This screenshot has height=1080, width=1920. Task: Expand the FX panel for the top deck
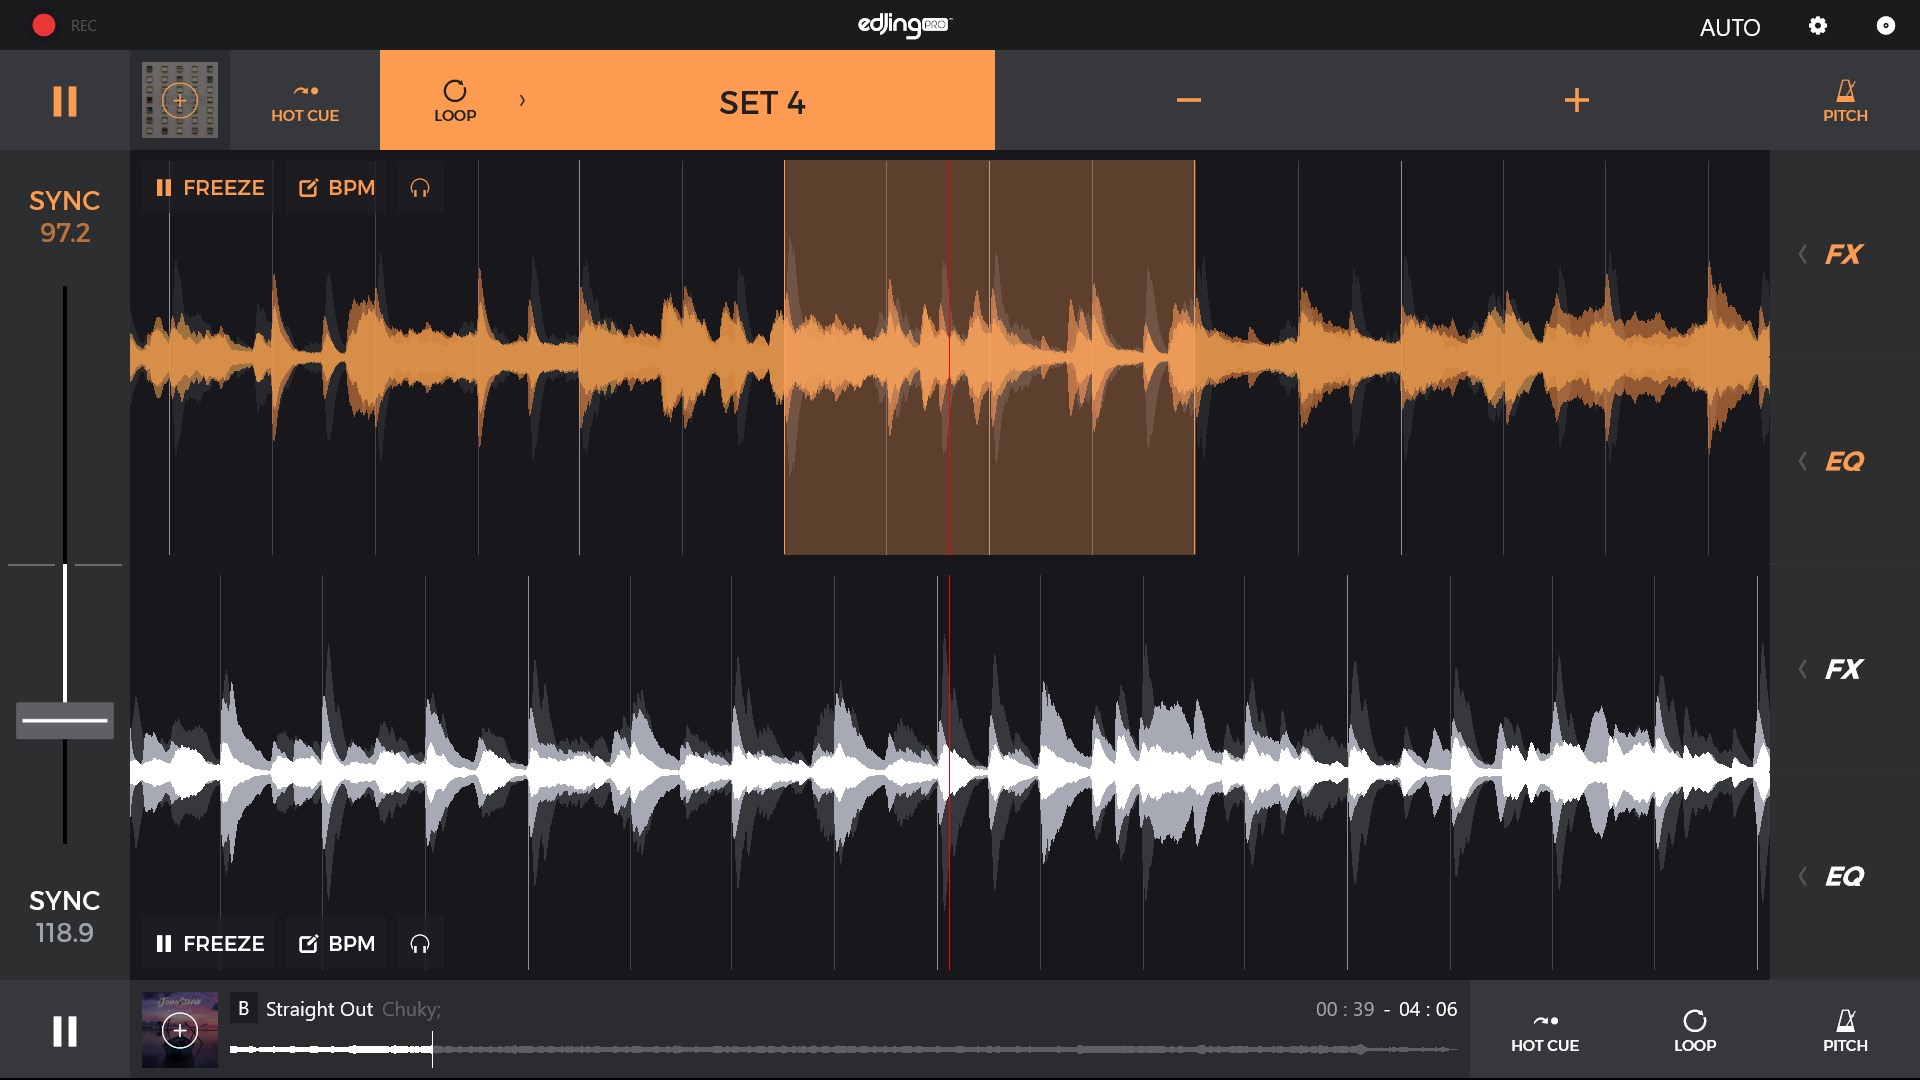[1836, 254]
